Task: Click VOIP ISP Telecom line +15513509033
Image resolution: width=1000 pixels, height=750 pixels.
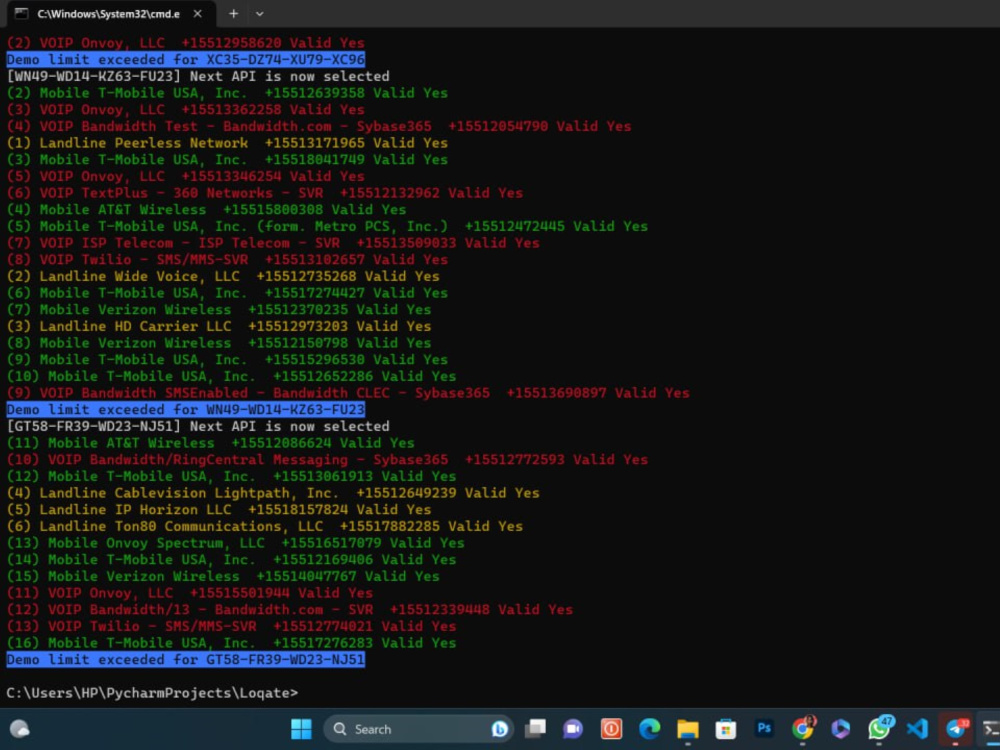Action: [x=273, y=242]
